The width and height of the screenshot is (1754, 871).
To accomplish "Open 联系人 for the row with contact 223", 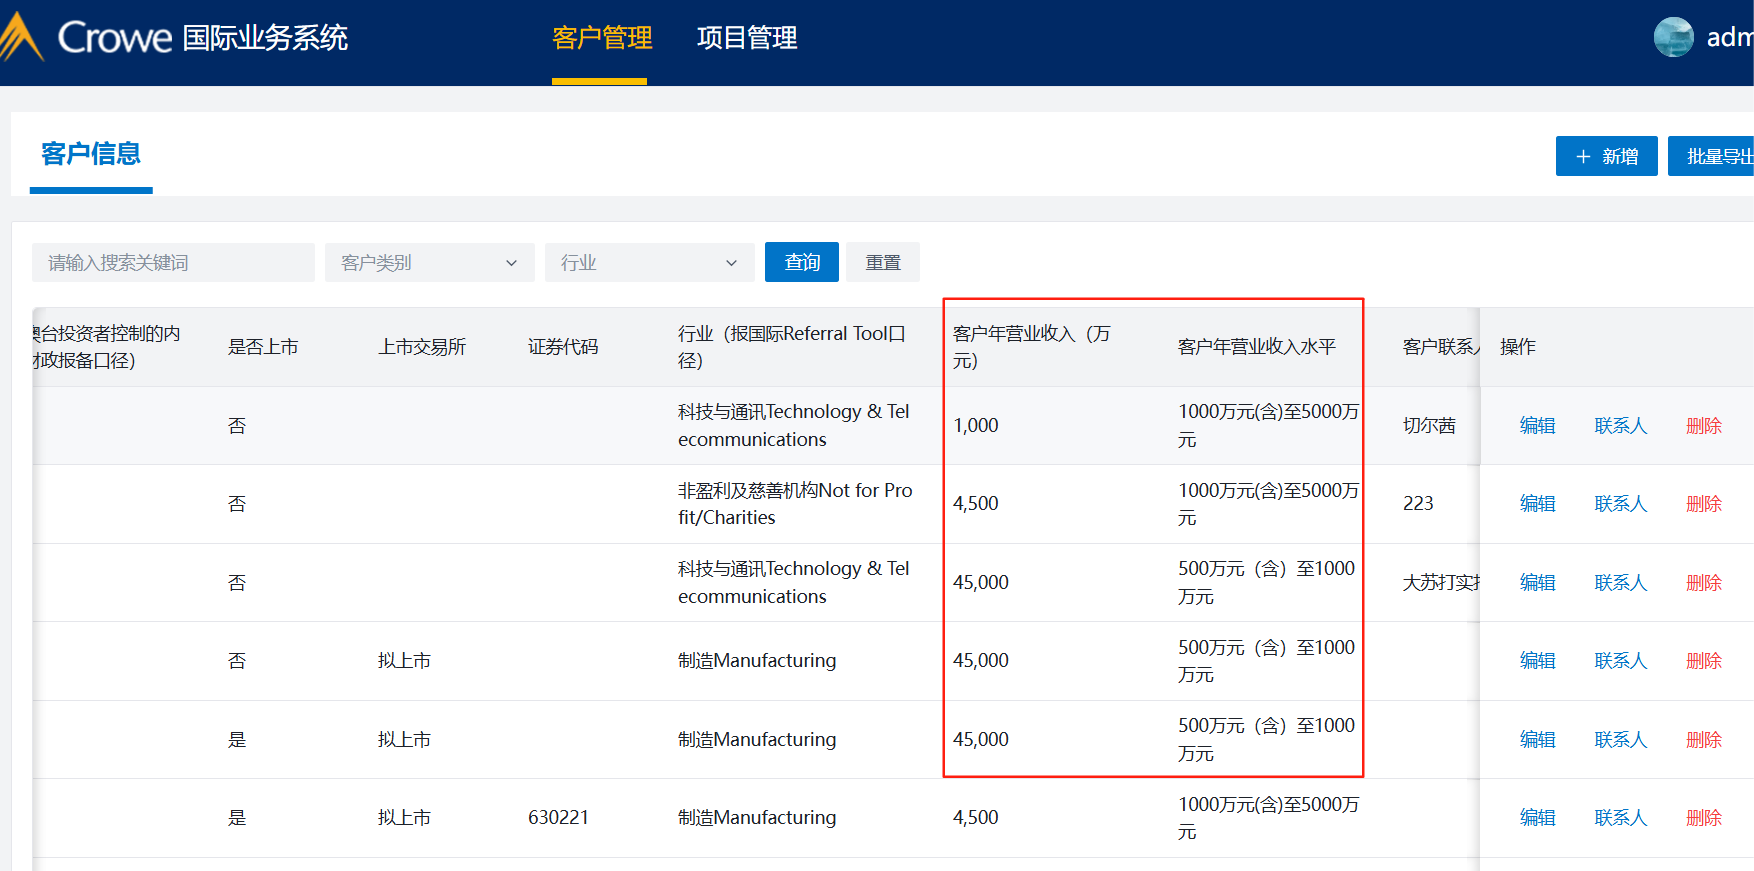I will pyautogui.click(x=1620, y=504).
